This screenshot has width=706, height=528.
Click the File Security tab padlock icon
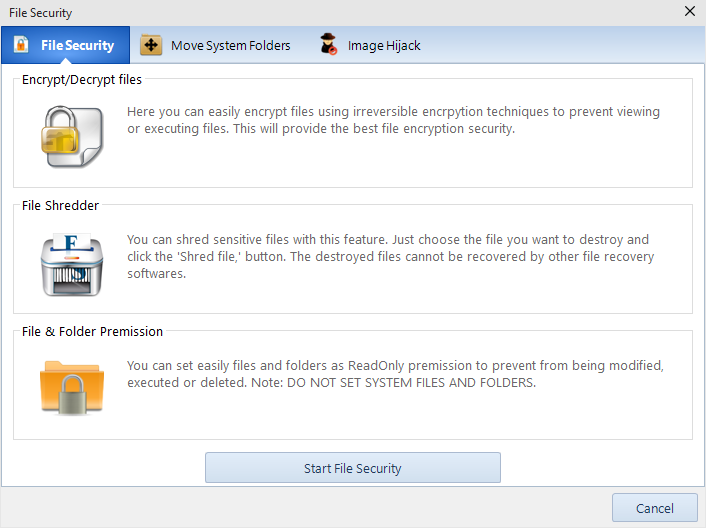point(21,45)
